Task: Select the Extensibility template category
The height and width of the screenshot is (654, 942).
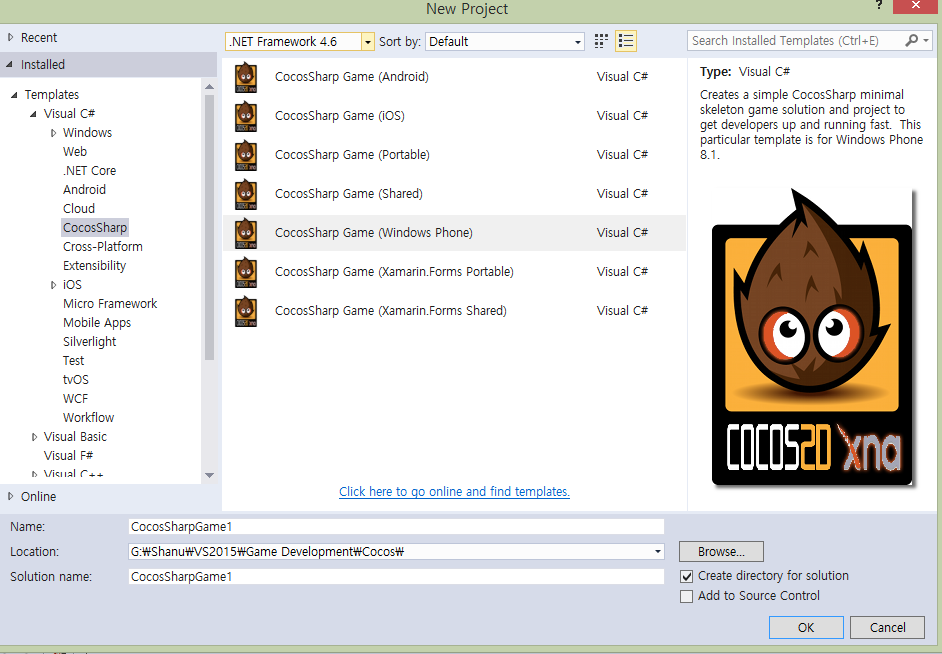Action: pyautogui.click(x=94, y=265)
